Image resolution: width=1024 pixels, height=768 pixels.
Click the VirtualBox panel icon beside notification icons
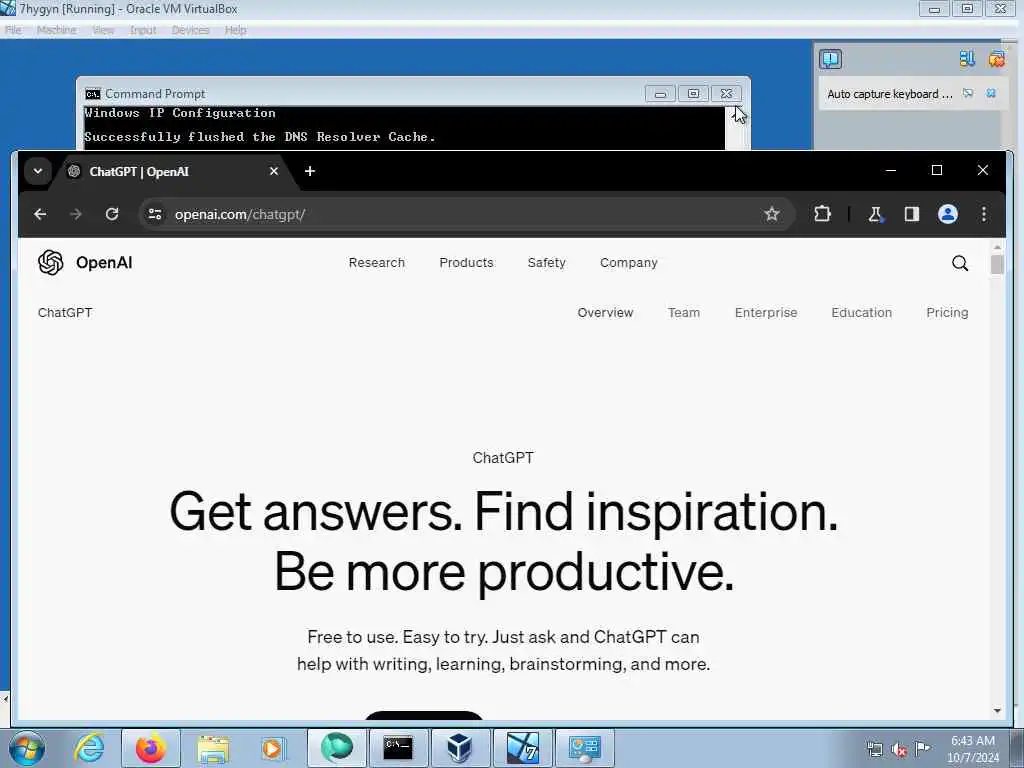[x=967, y=59]
